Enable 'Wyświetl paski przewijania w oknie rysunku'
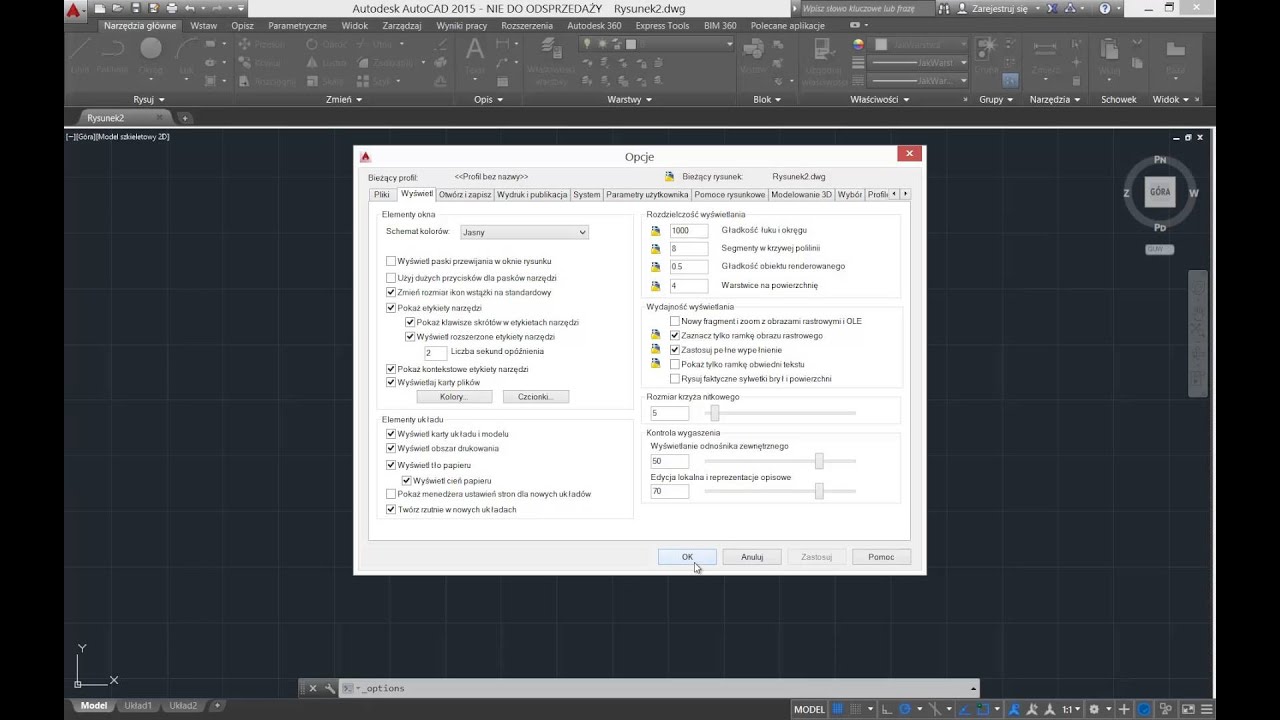This screenshot has width=1280, height=720. coord(391,261)
